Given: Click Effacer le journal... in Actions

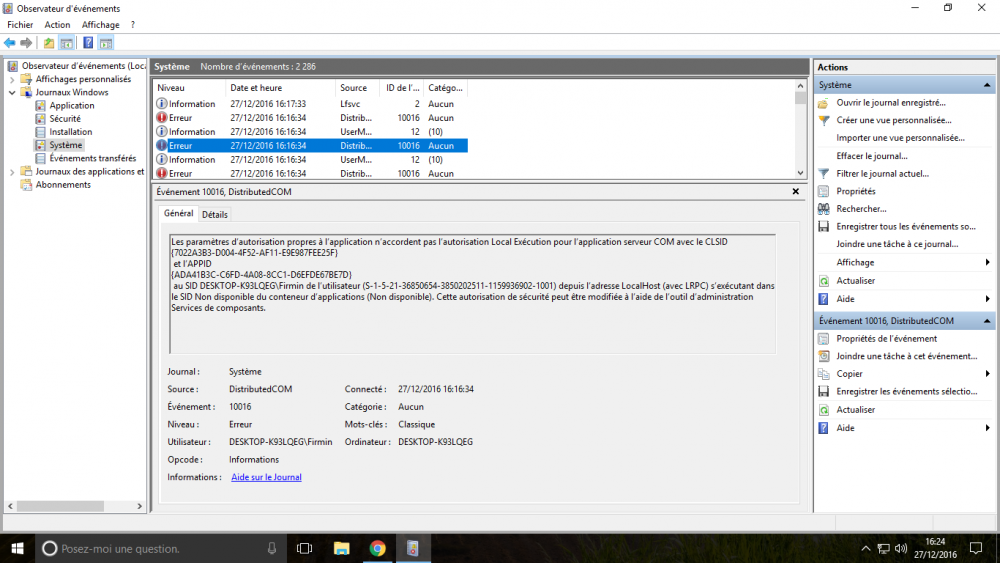Looking at the screenshot, I should (x=872, y=156).
